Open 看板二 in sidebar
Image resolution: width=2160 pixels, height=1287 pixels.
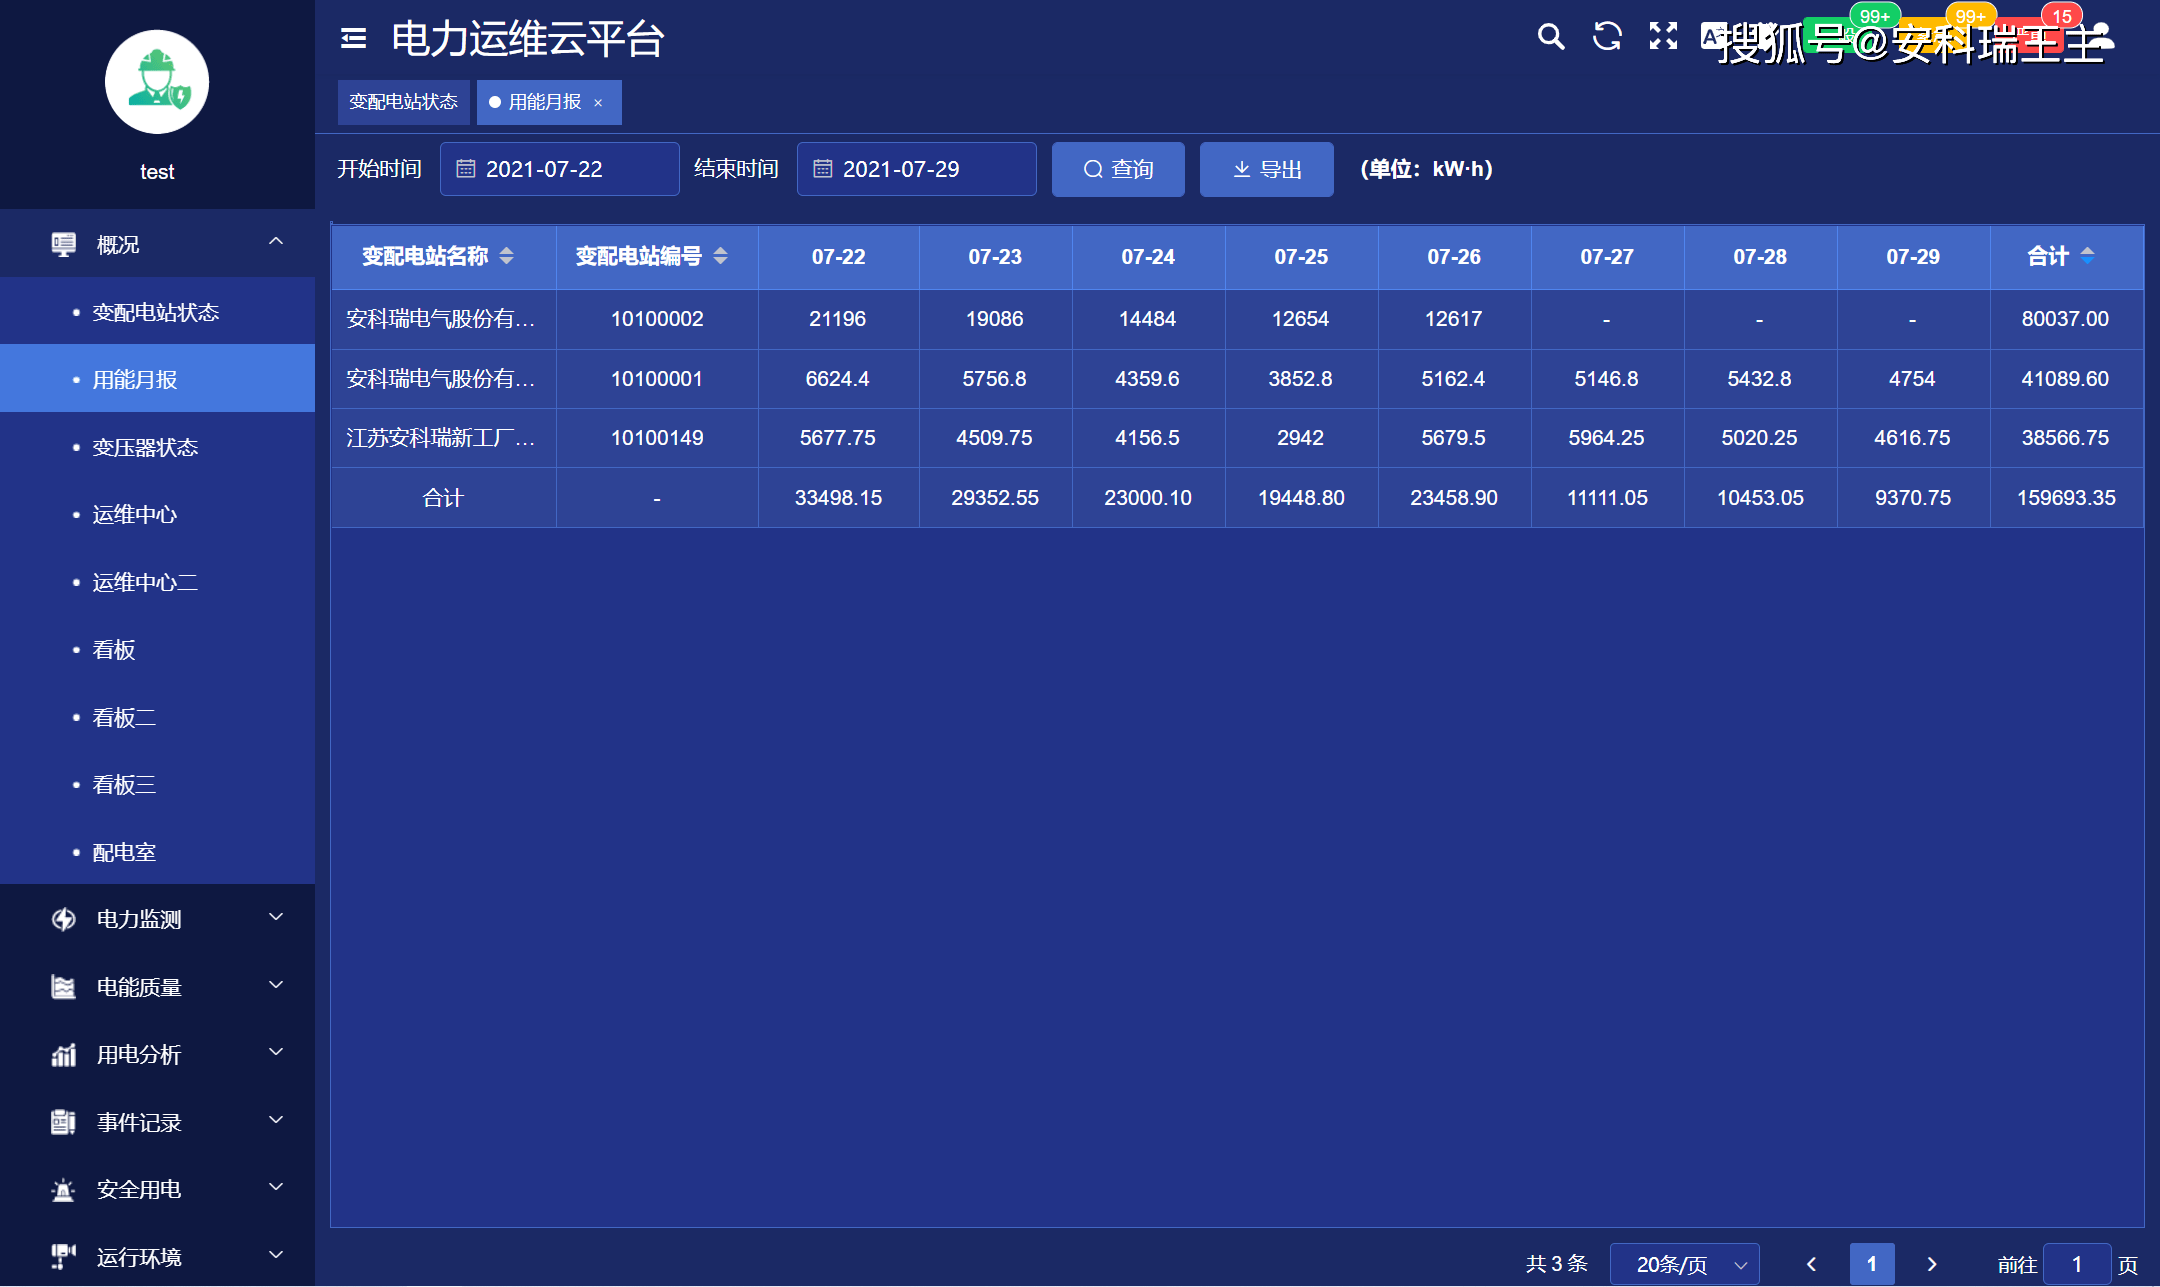coord(157,717)
